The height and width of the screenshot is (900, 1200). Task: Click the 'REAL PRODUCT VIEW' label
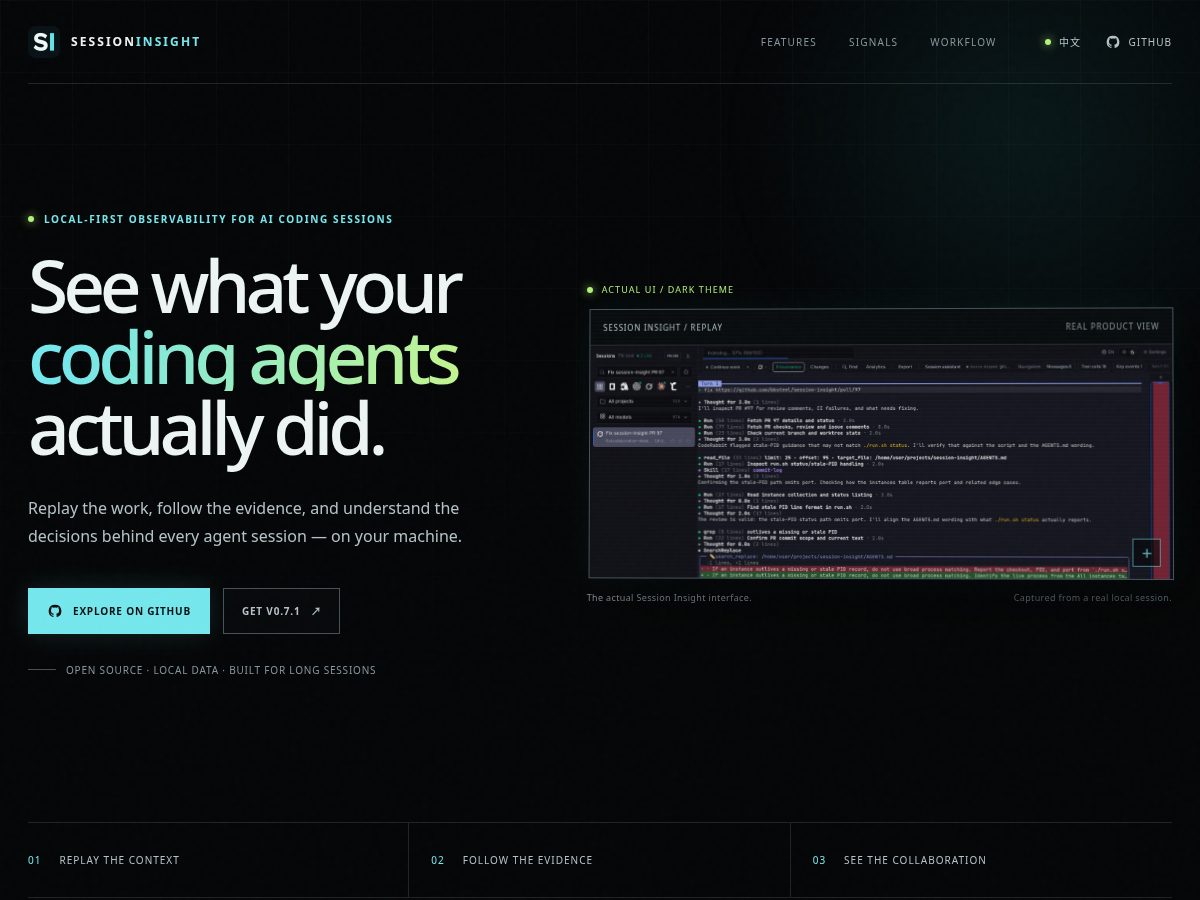point(1112,326)
